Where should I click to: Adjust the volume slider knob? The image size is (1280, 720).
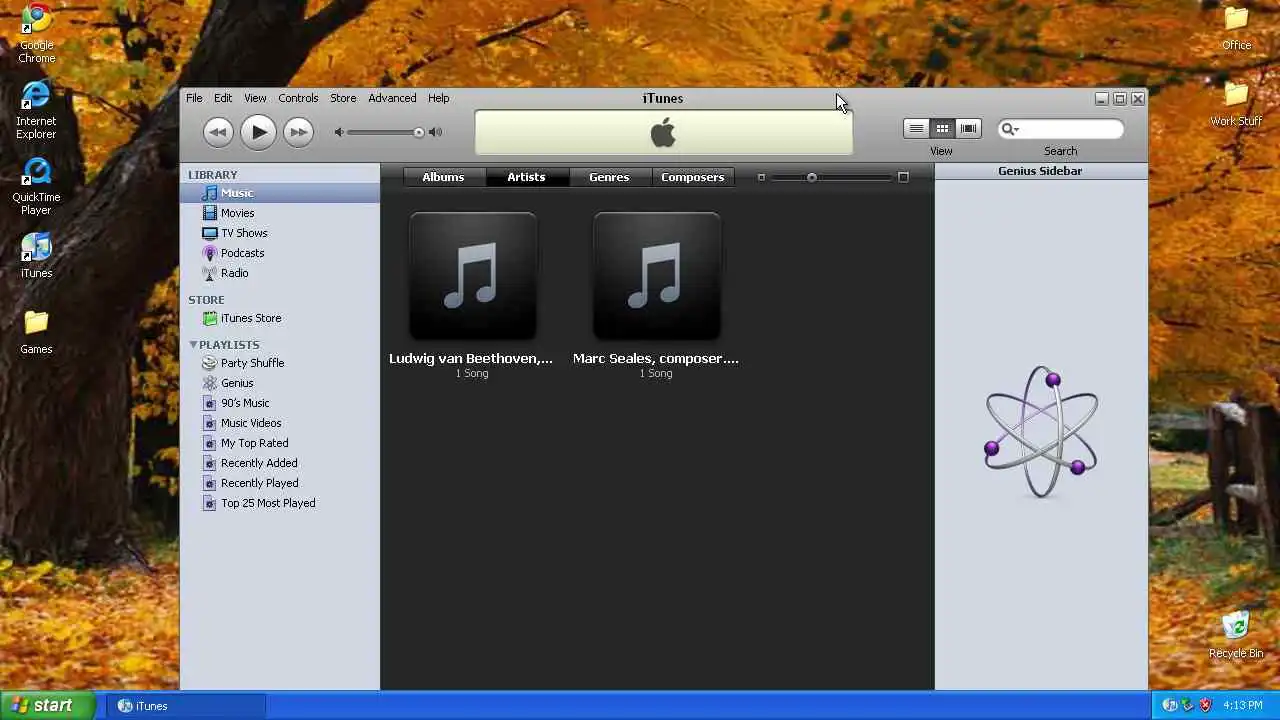pyautogui.click(x=419, y=132)
